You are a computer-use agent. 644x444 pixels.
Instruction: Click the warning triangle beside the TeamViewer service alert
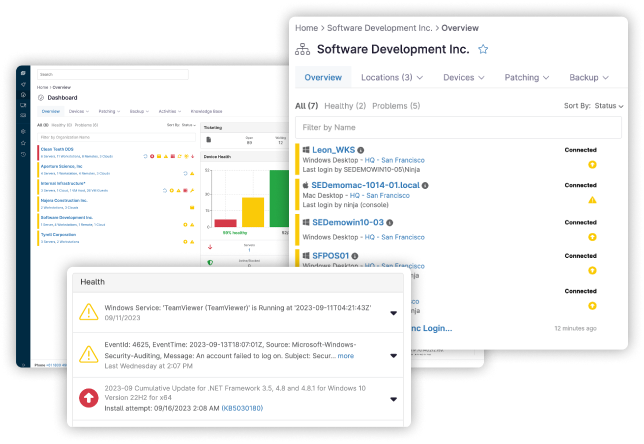coord(88,312)
